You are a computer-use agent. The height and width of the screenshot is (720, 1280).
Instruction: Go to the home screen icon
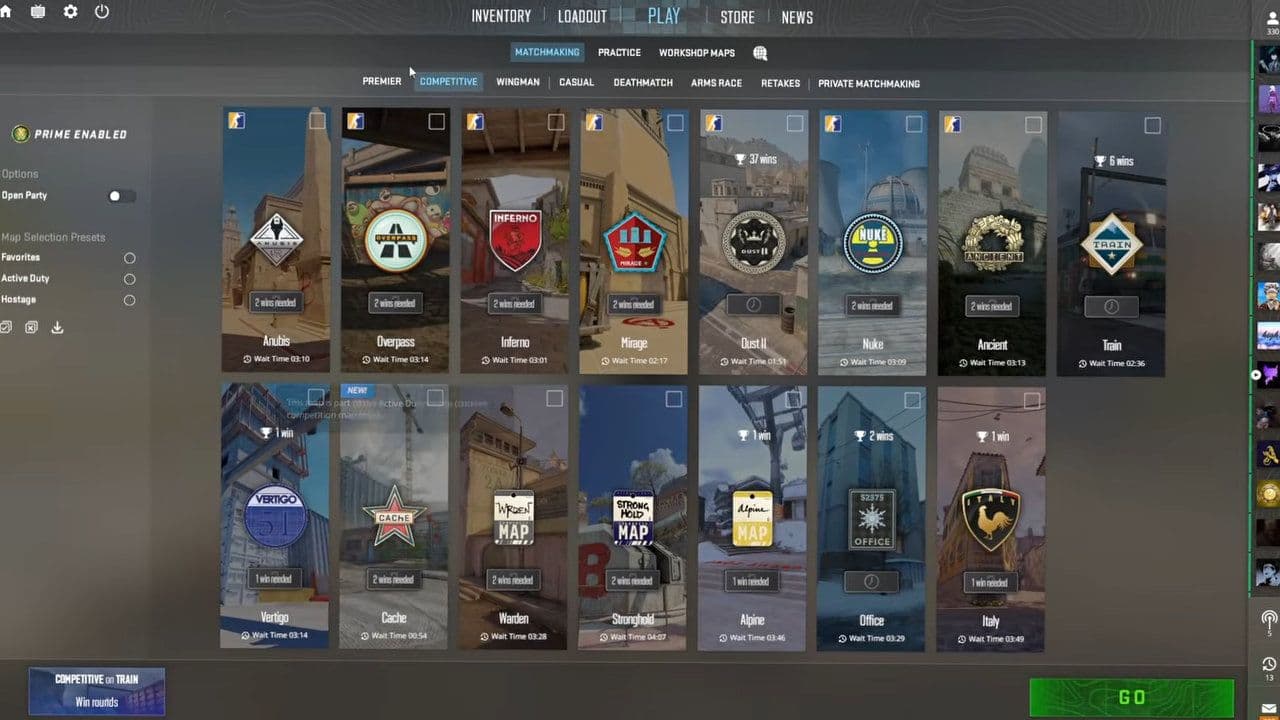pos(5,12)
